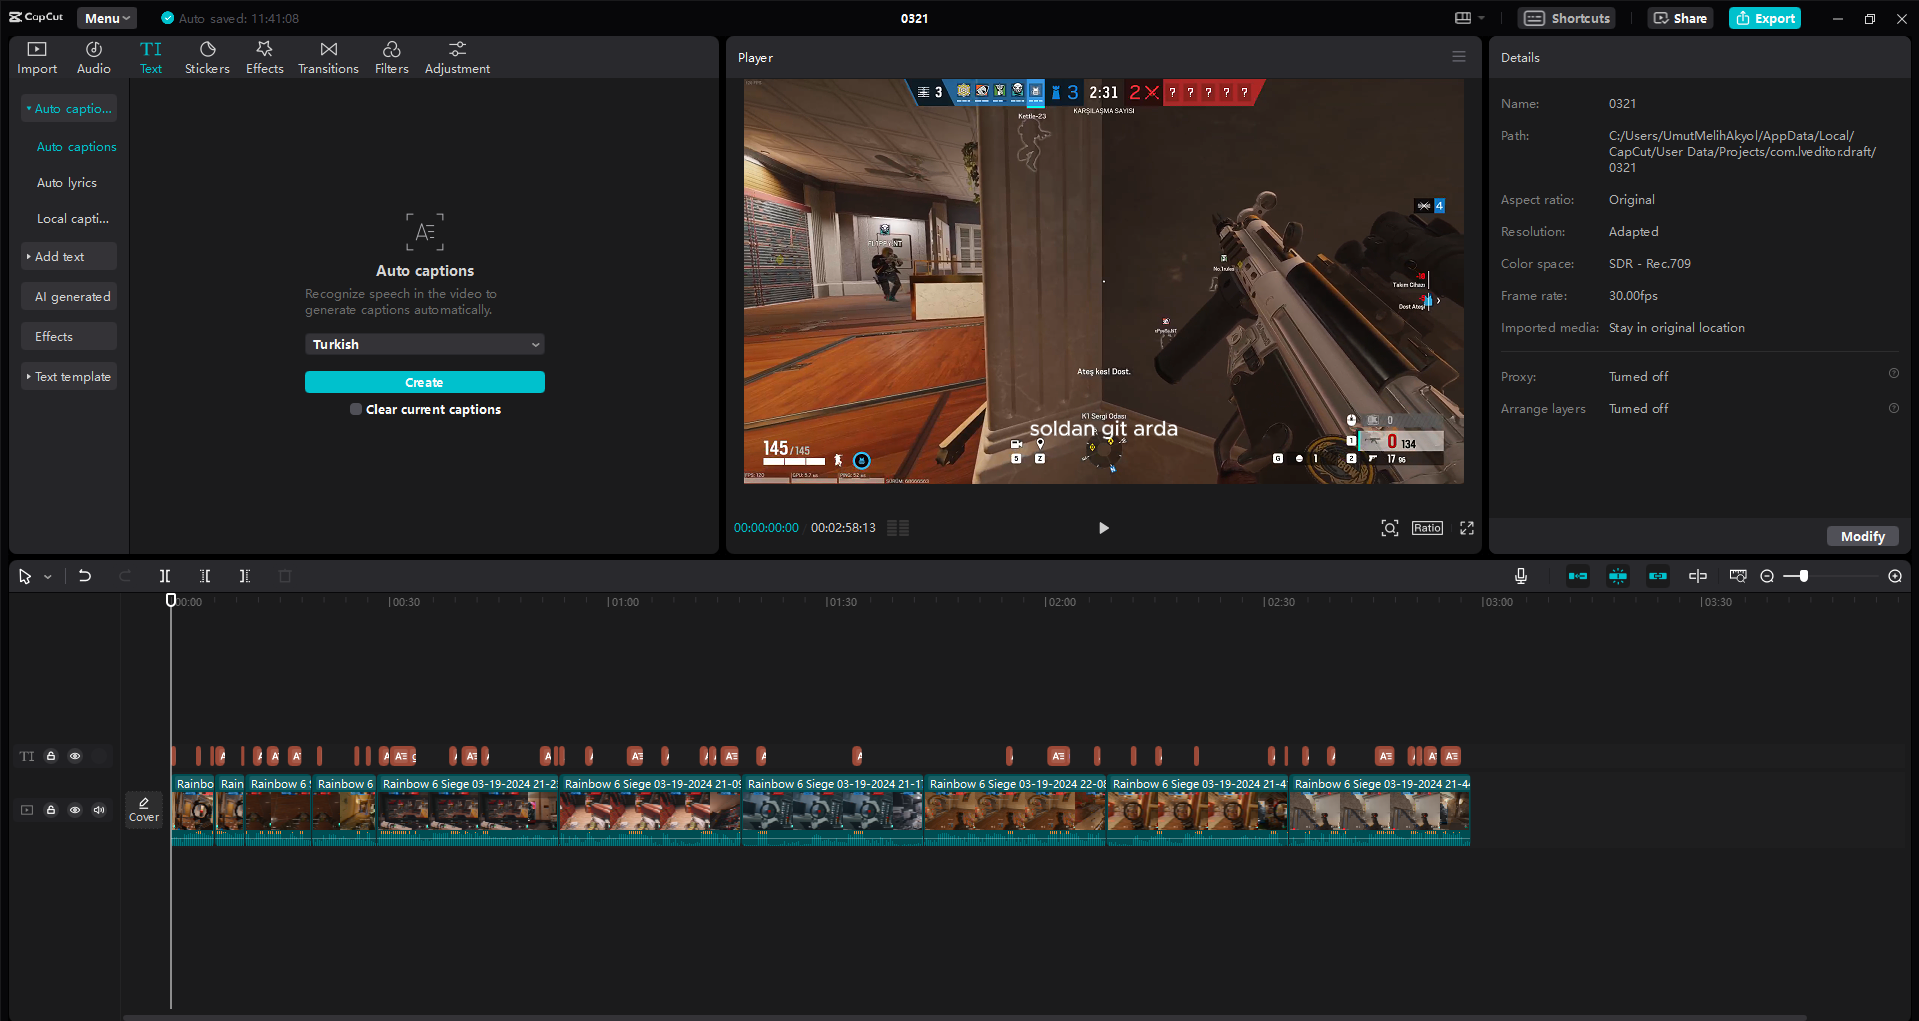Jump to the 01:30 timeline mark
The width and height of the screenshot is (1919, 1021).
pyautogui.click(x=841, y=602)
